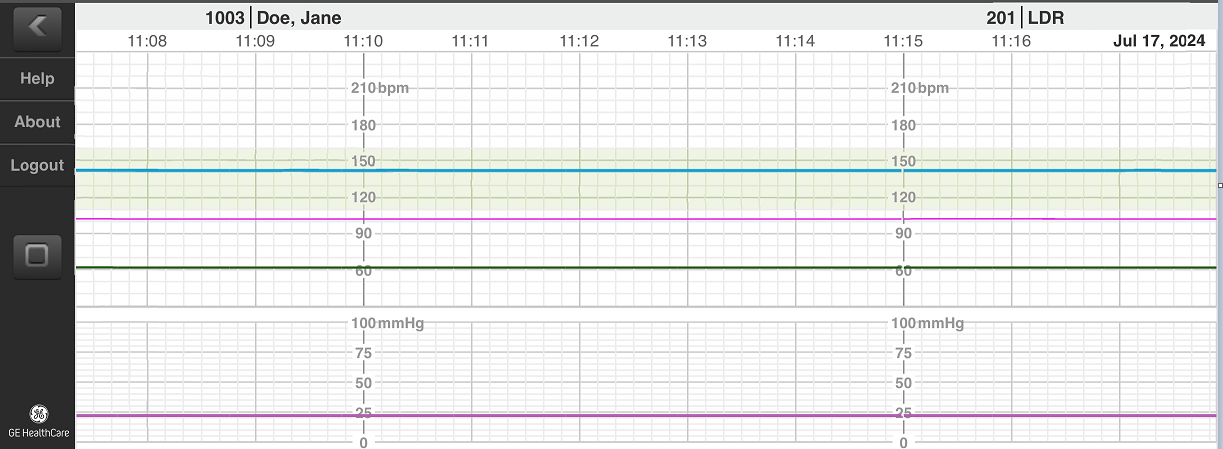
Task: Click the right 100 mmHg axis label
Action: click(x=927, y=323)
